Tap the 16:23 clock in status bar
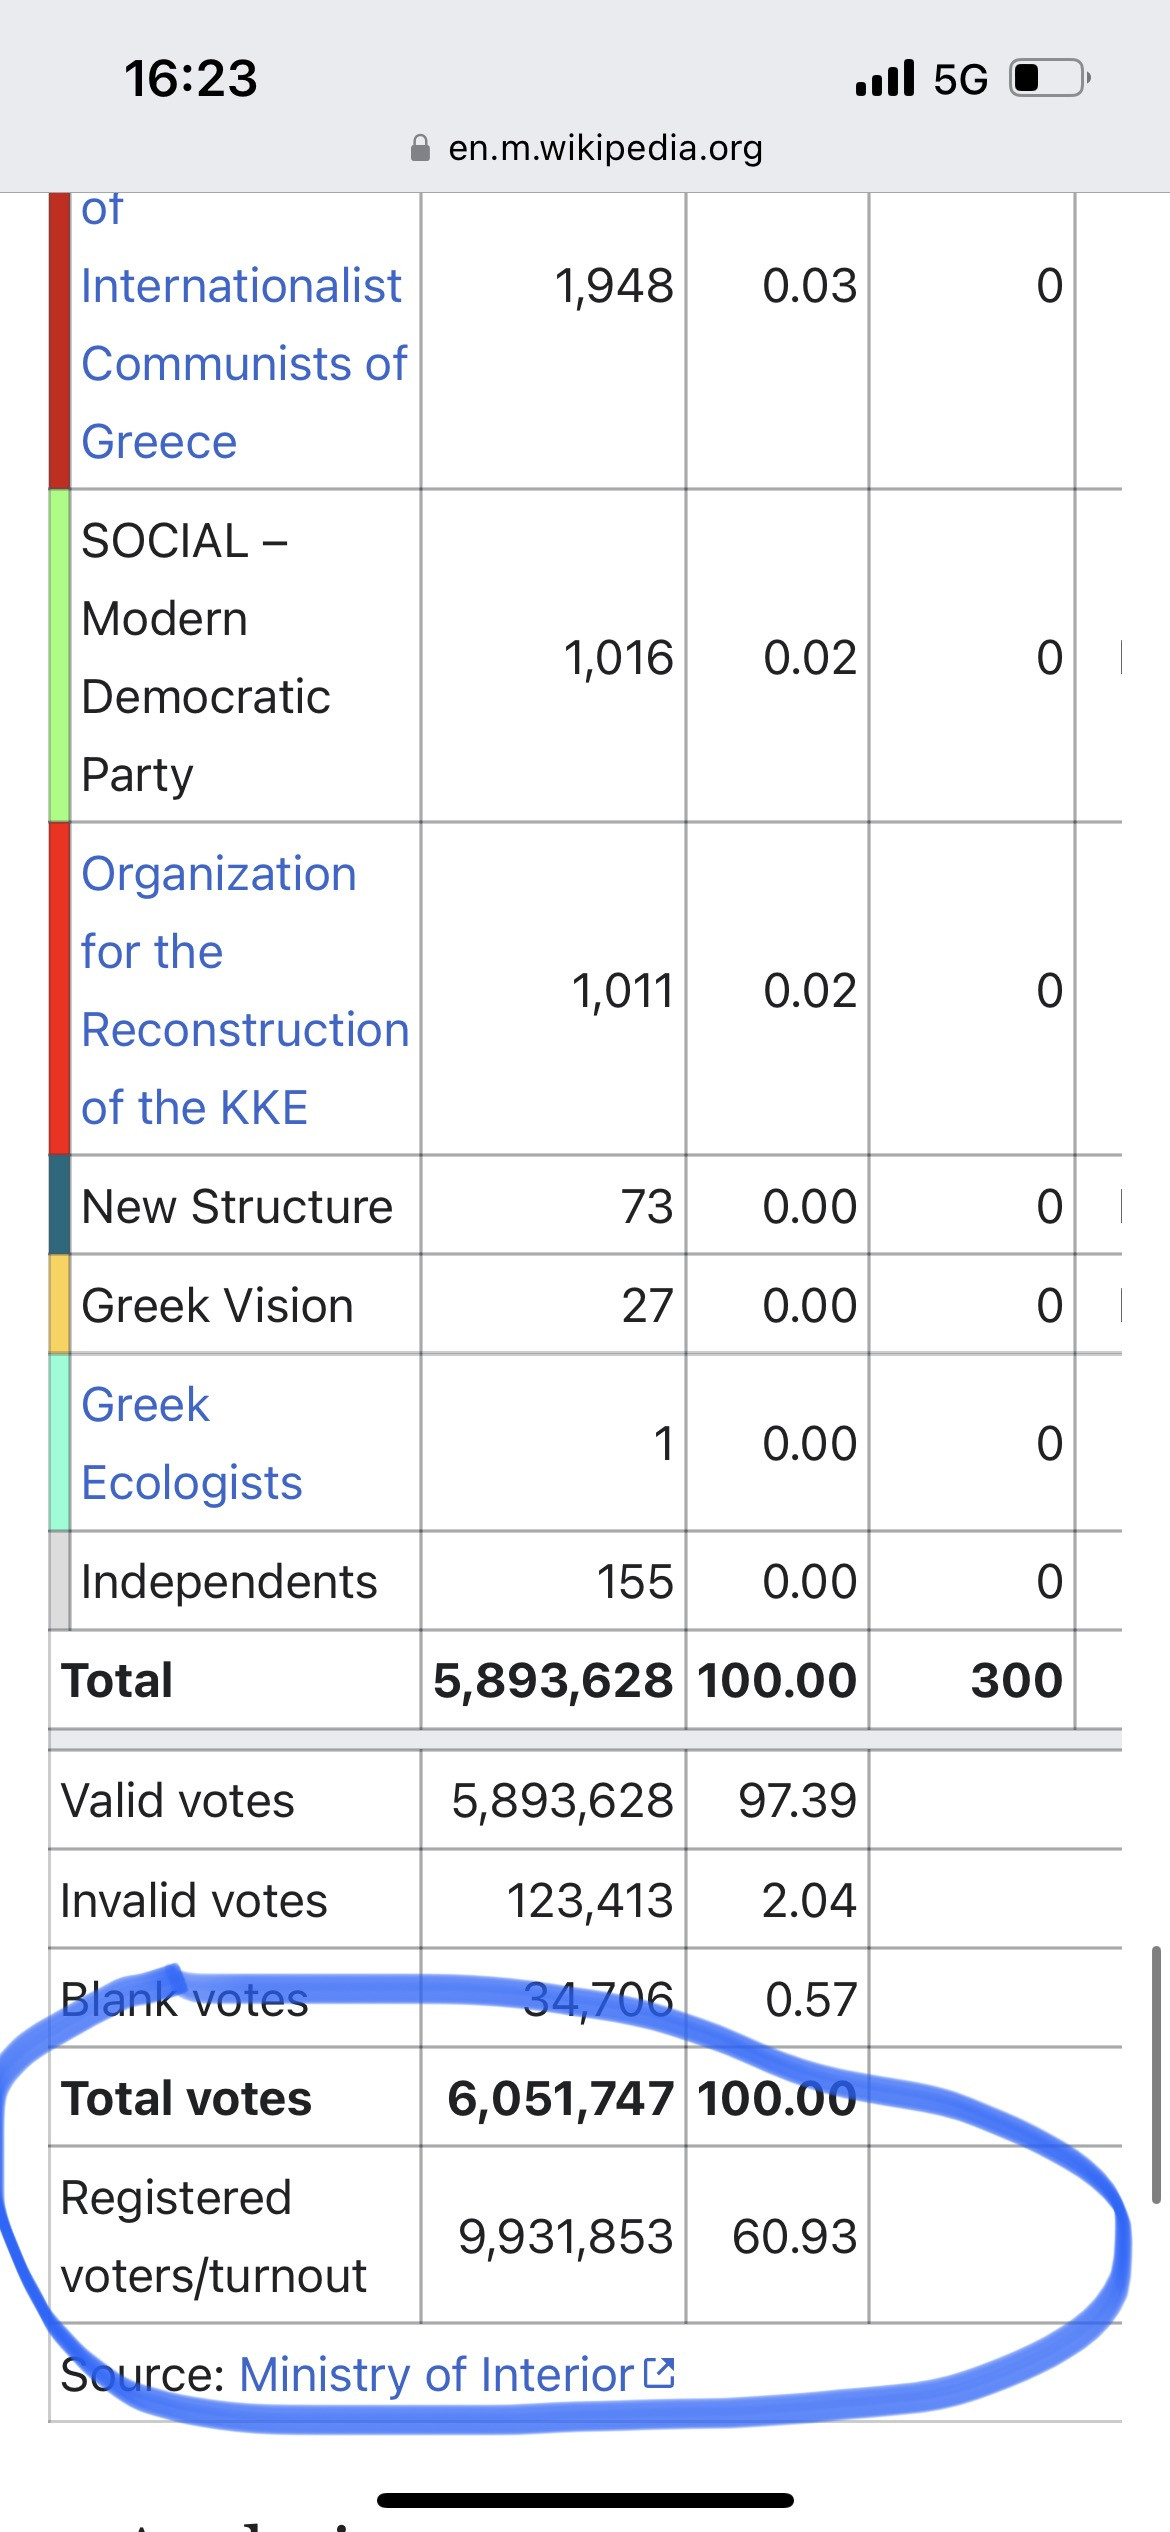 tap(191, 78)
